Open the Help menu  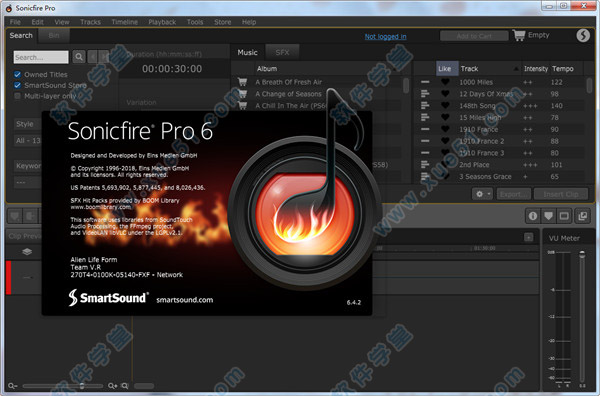[249, 22]
